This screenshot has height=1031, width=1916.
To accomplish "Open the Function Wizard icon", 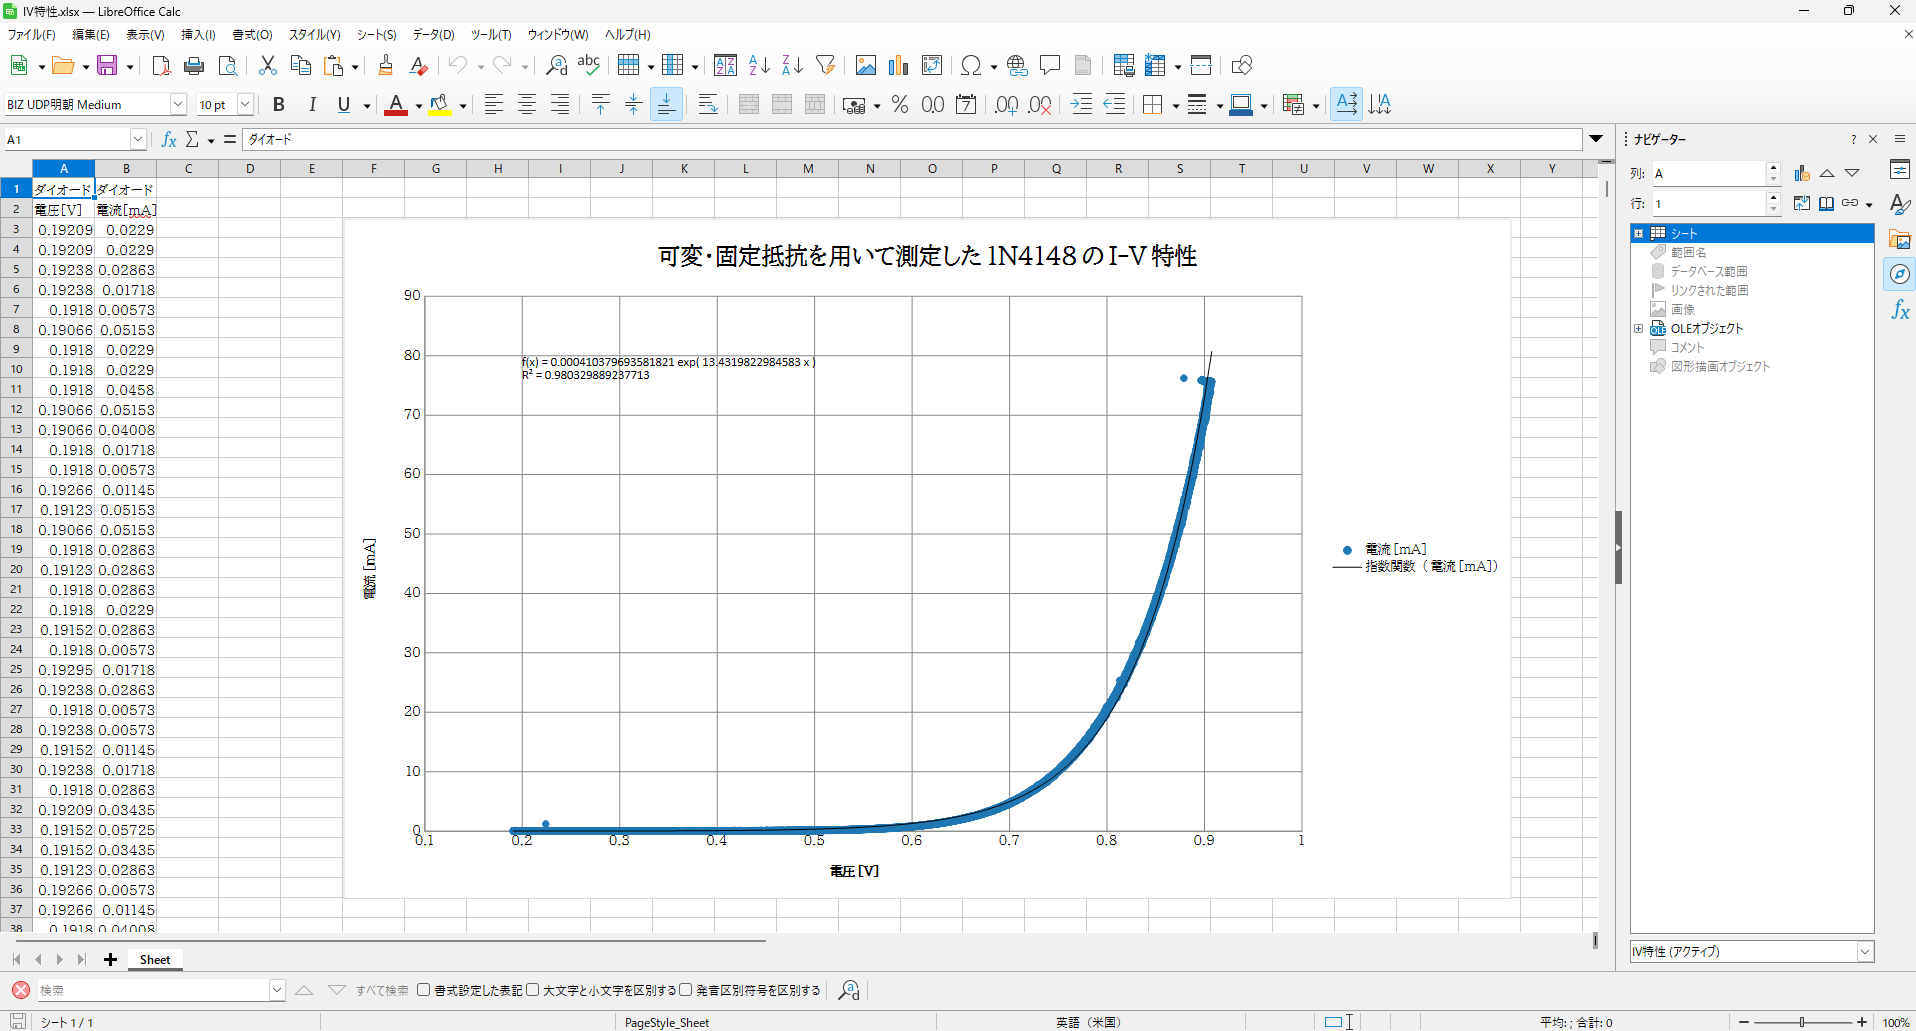I will [169, 139].
